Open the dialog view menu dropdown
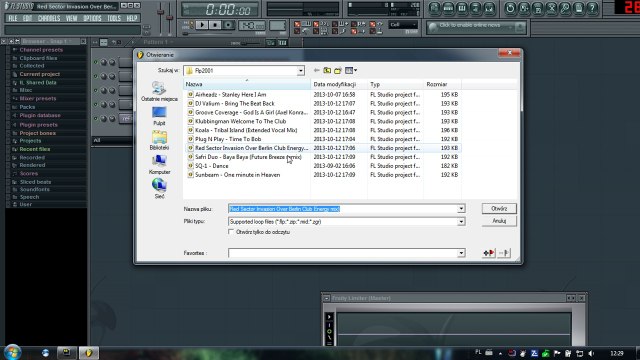This screenshot has height=360, width=640. (351, 71)
